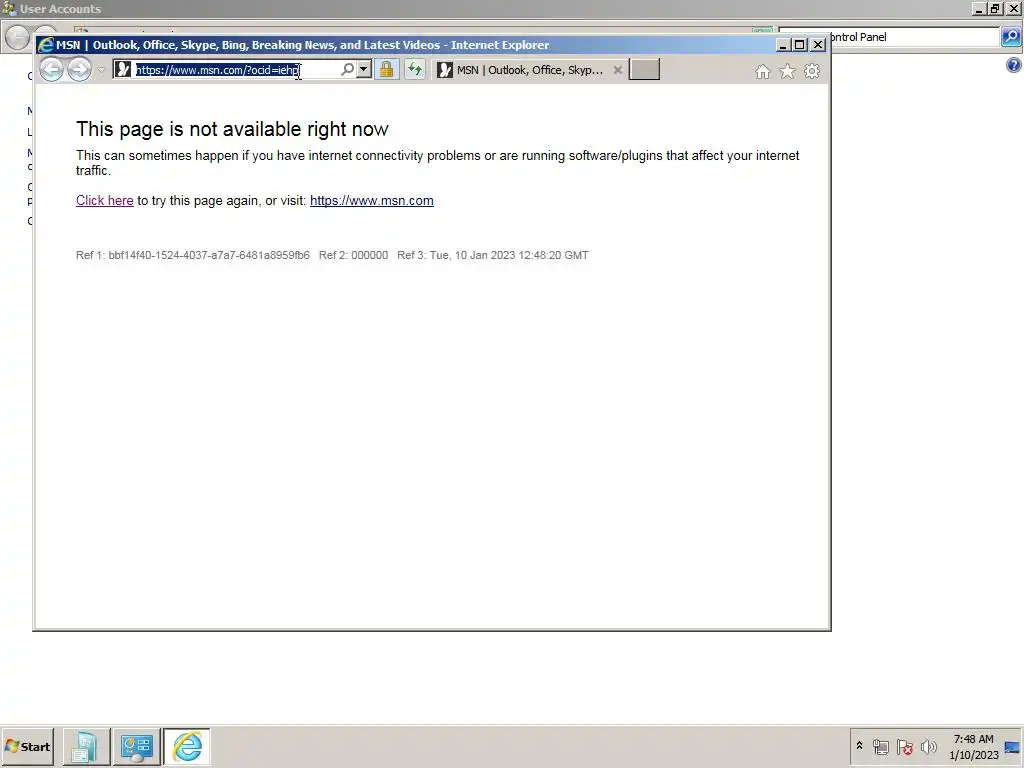Close the MSN tab

point(617,70)
